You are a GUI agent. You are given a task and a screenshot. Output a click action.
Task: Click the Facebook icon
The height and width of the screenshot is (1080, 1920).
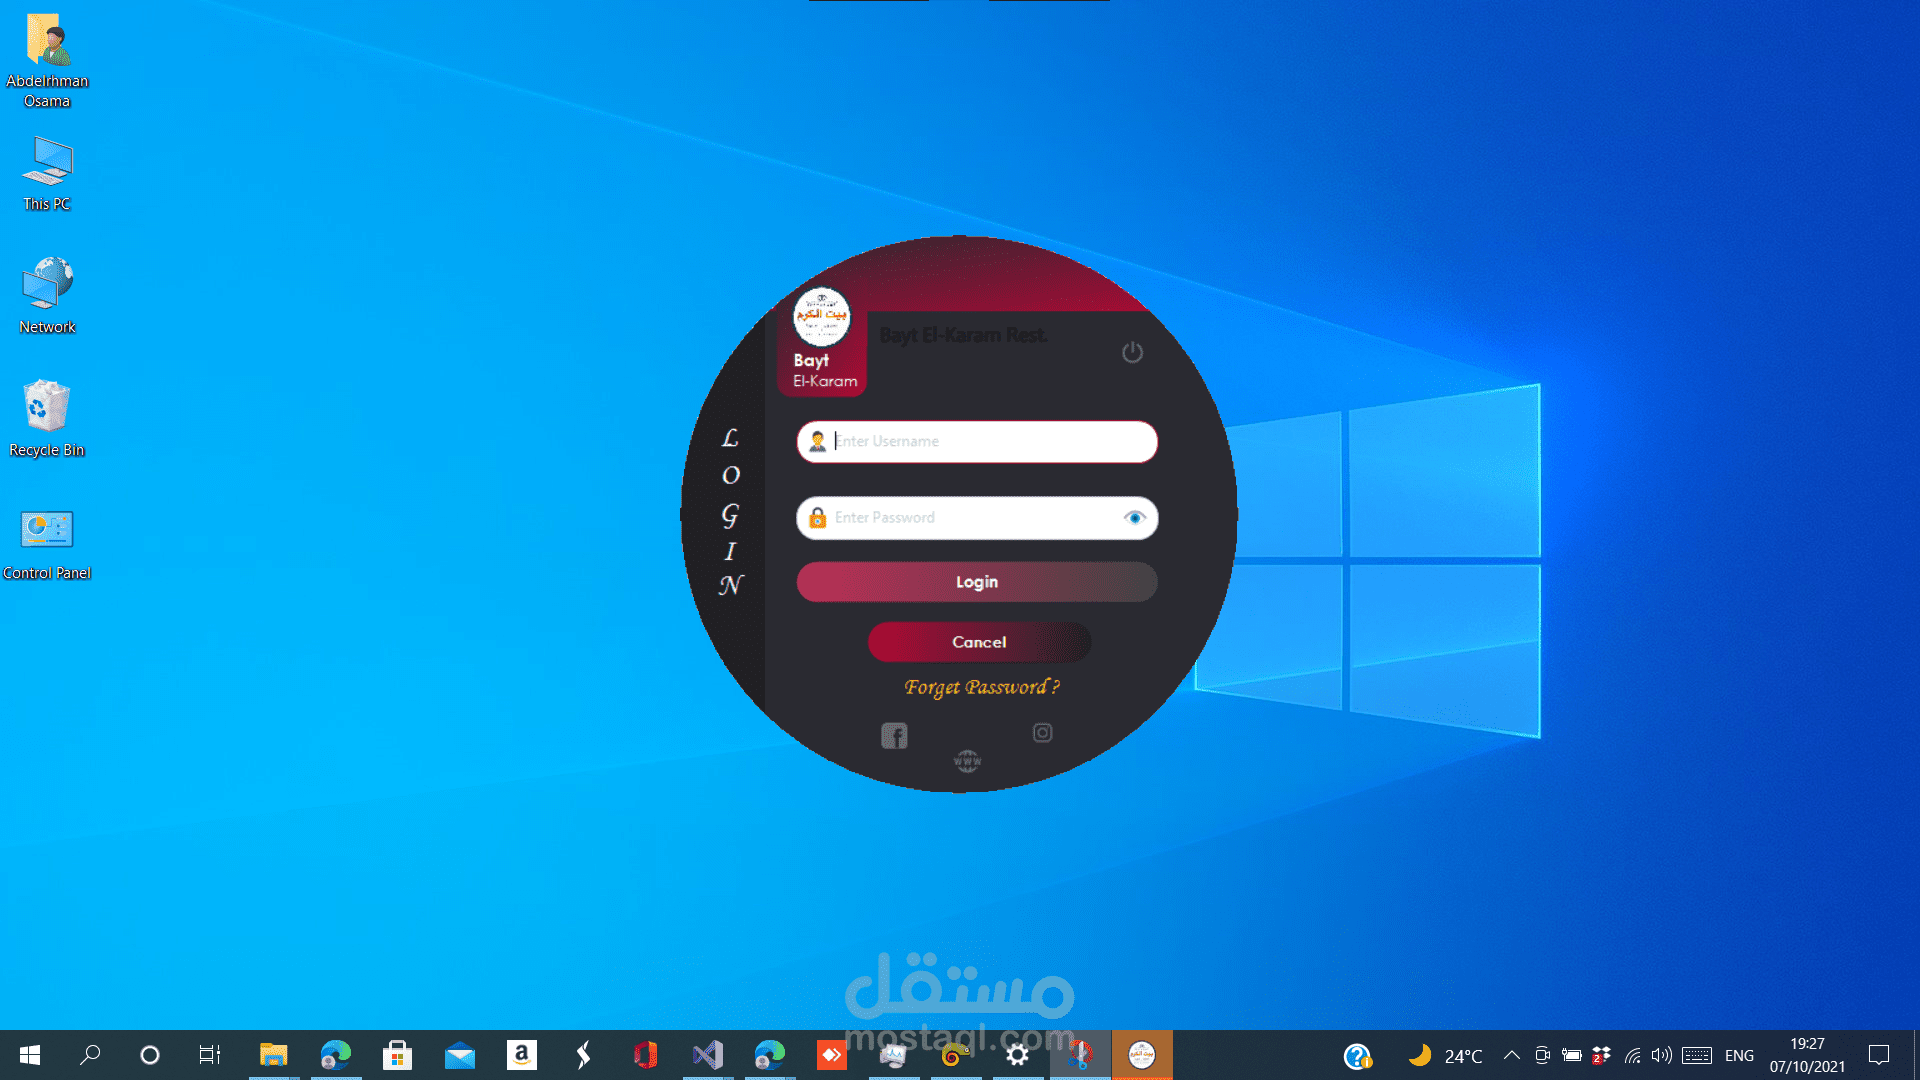coord(894,736)
